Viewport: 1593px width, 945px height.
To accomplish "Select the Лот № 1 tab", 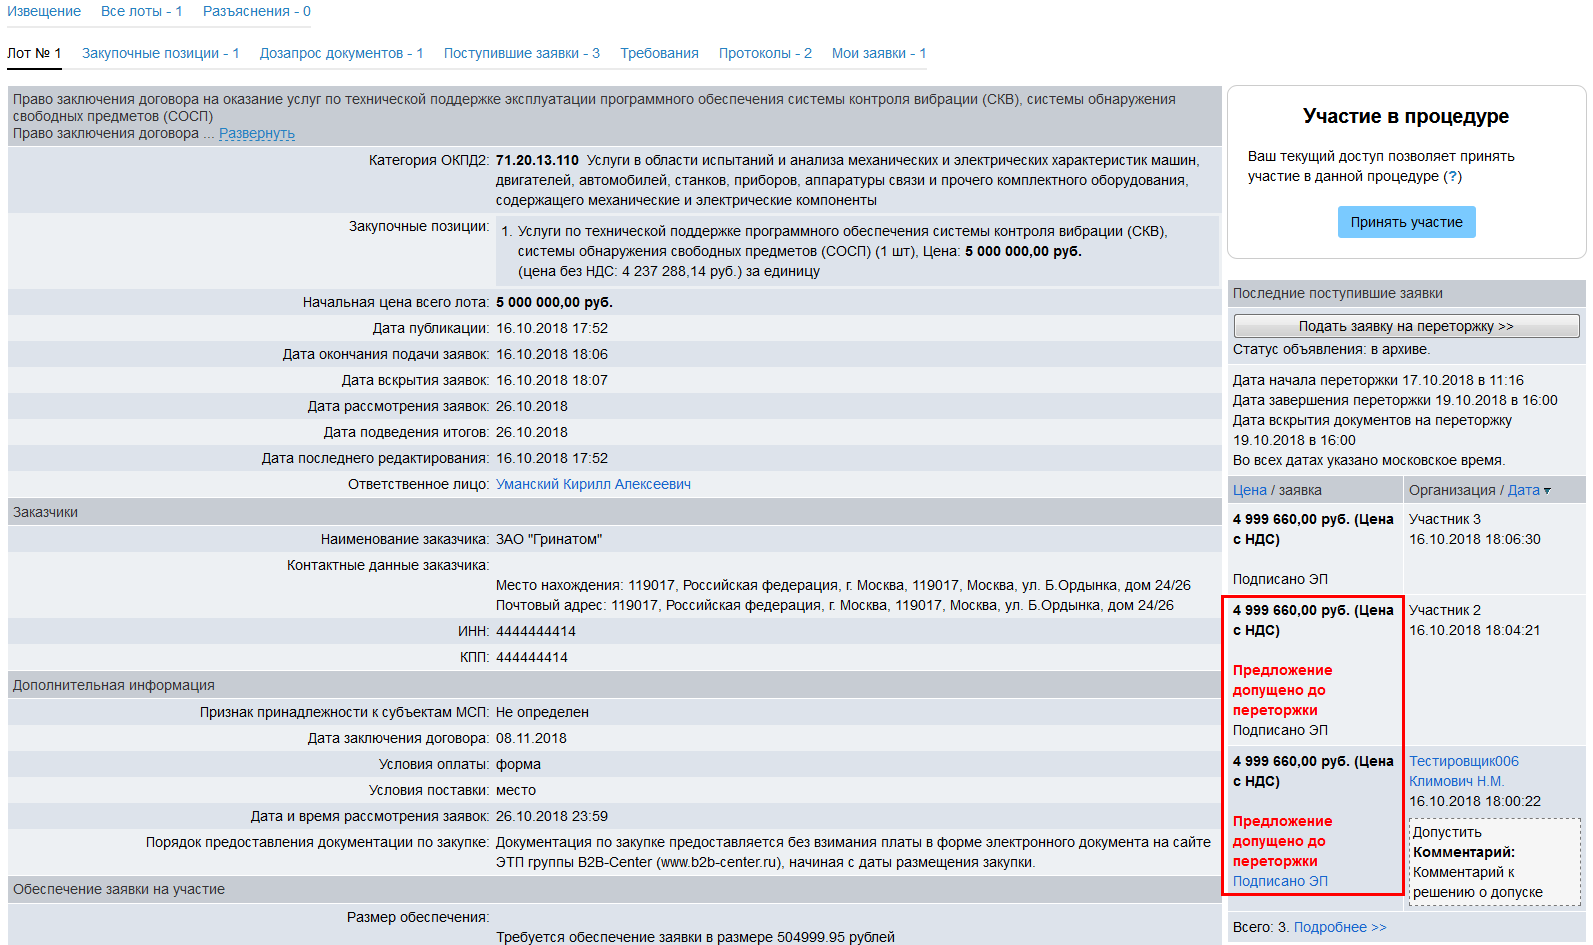I will pos(34,53).
